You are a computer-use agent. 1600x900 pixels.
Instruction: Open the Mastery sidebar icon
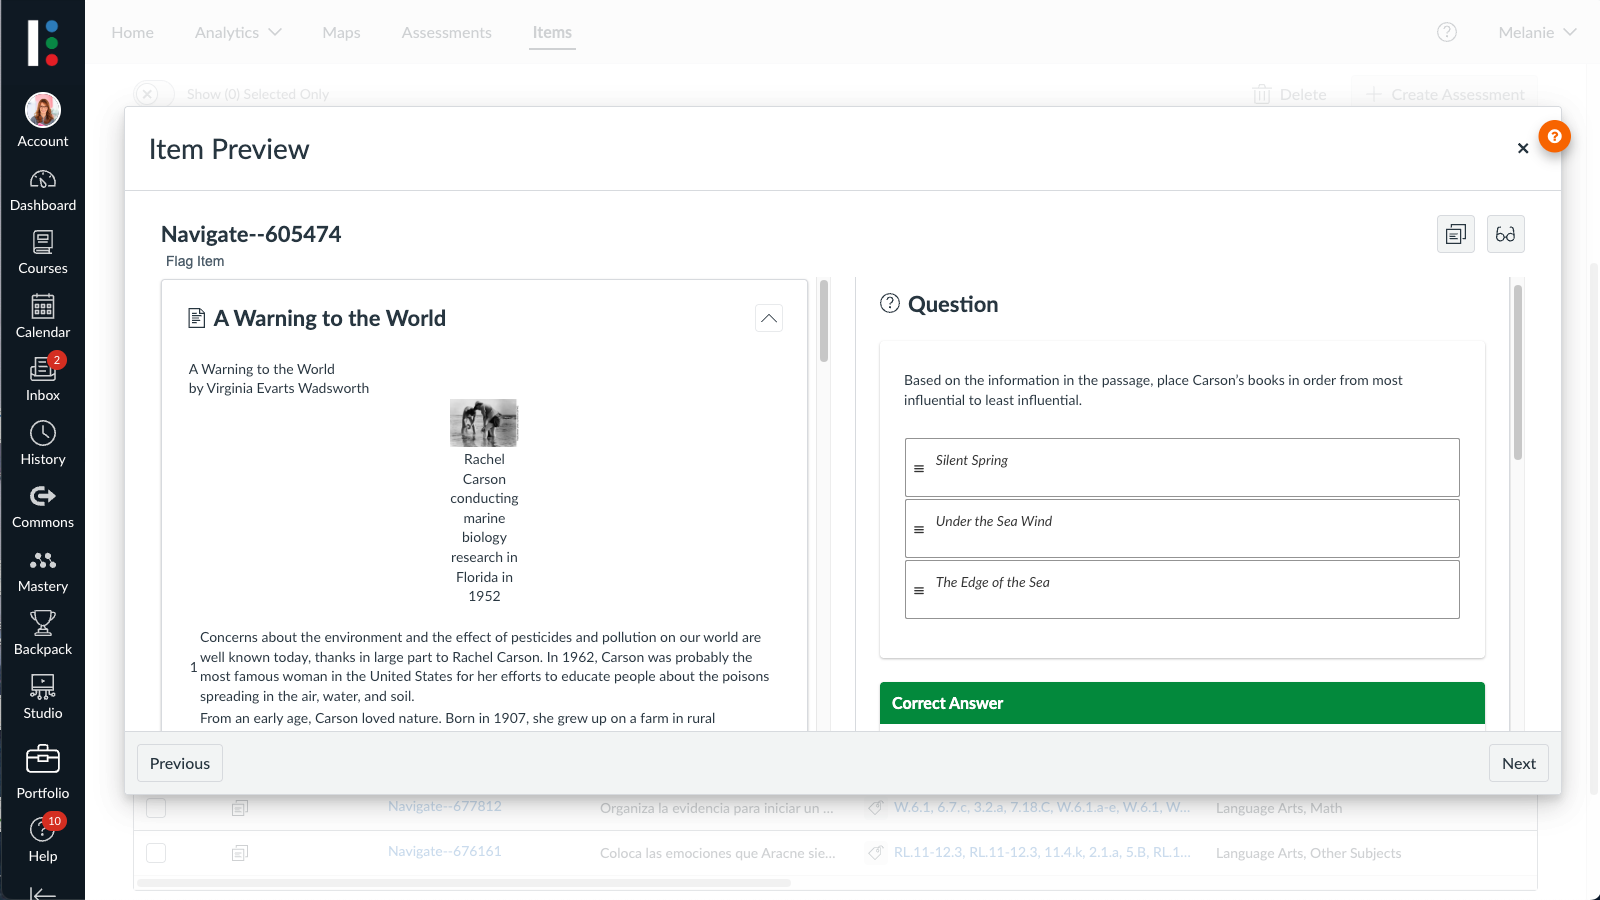coord(42,571)
